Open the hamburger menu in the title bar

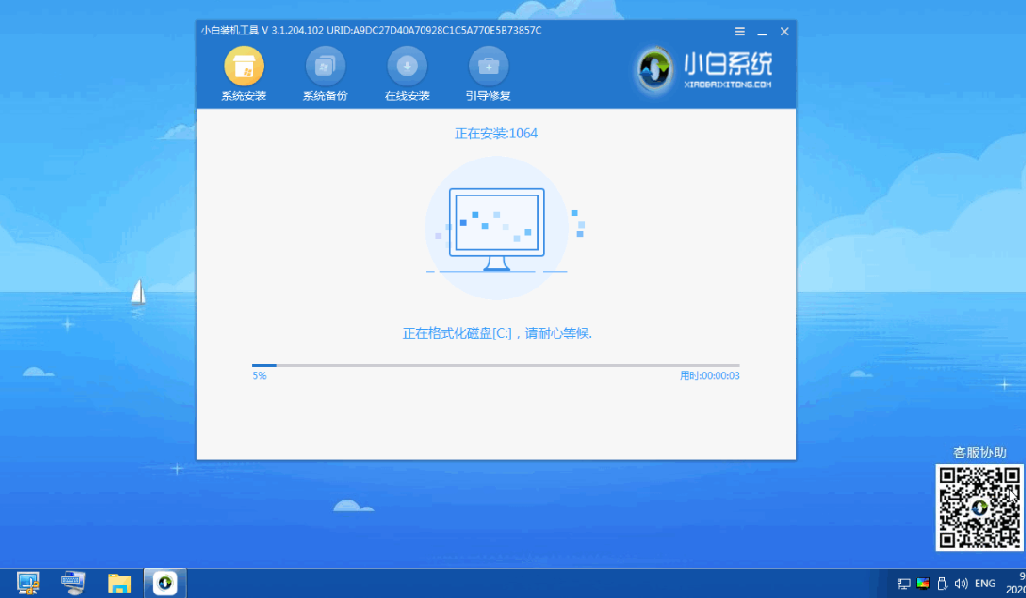coord(738,30)
